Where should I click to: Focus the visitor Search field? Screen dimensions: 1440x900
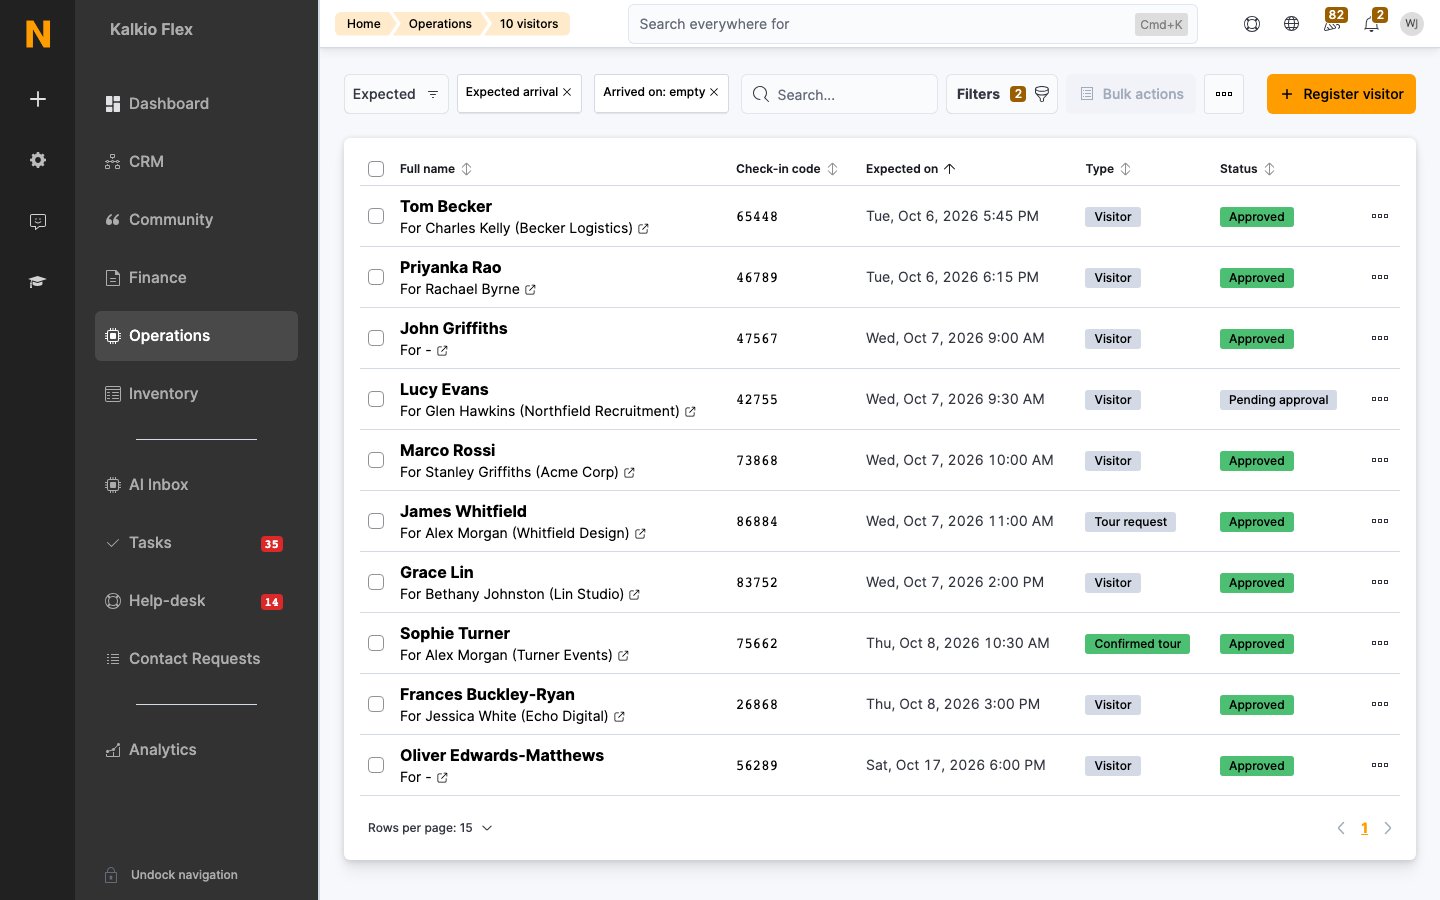(839, 94)
